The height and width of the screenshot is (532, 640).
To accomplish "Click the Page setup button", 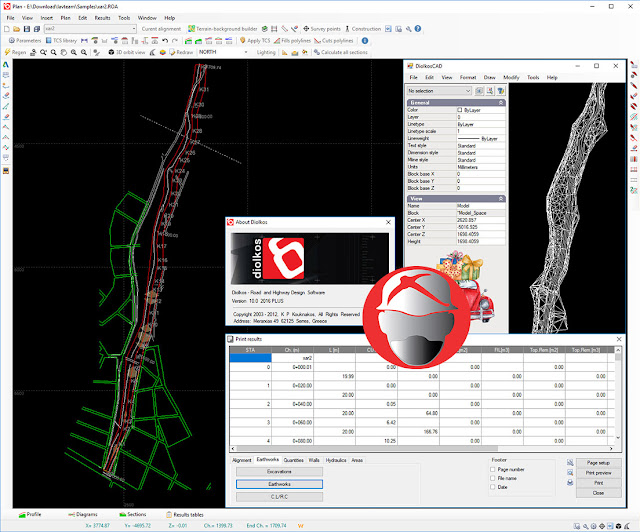I will coord(598,463).
